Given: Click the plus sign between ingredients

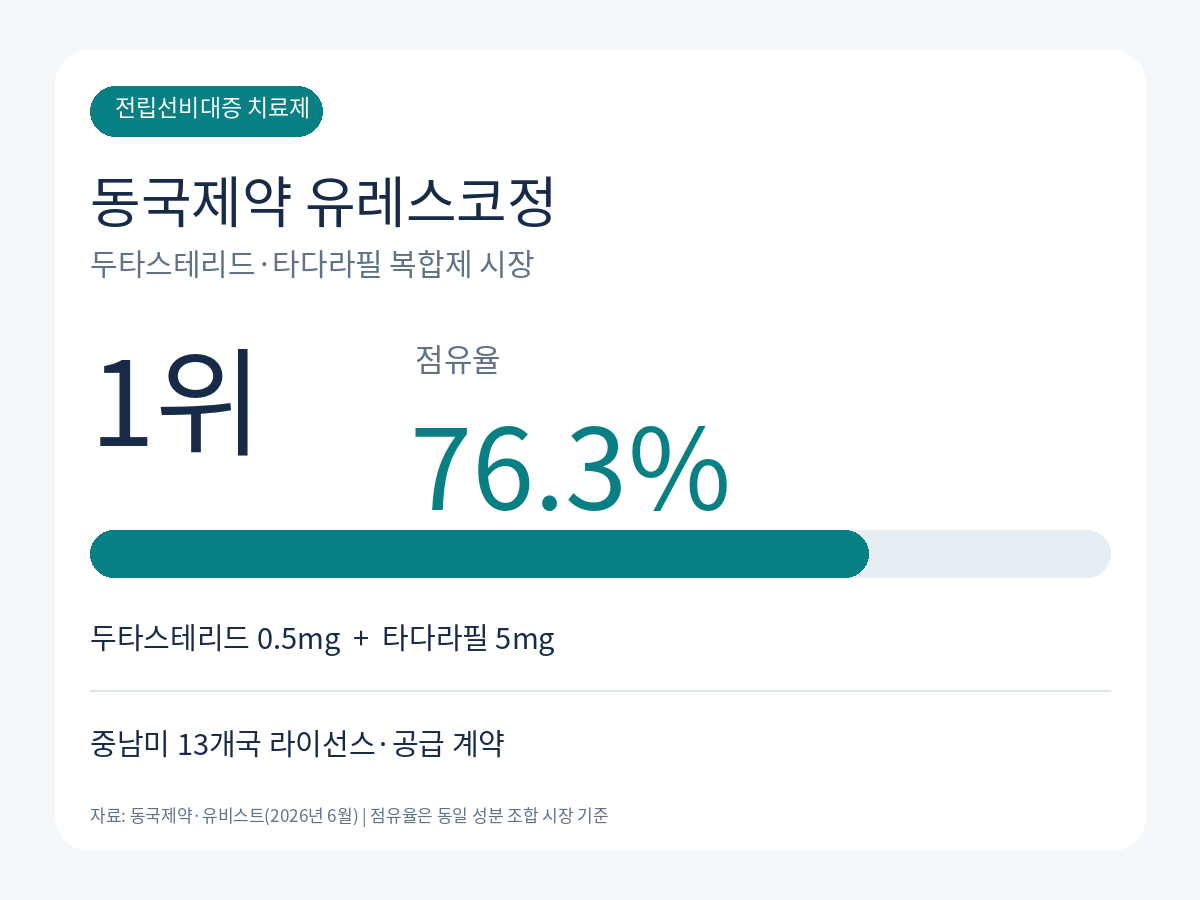Looking at the screenshot, I should [x=361, y=639].
